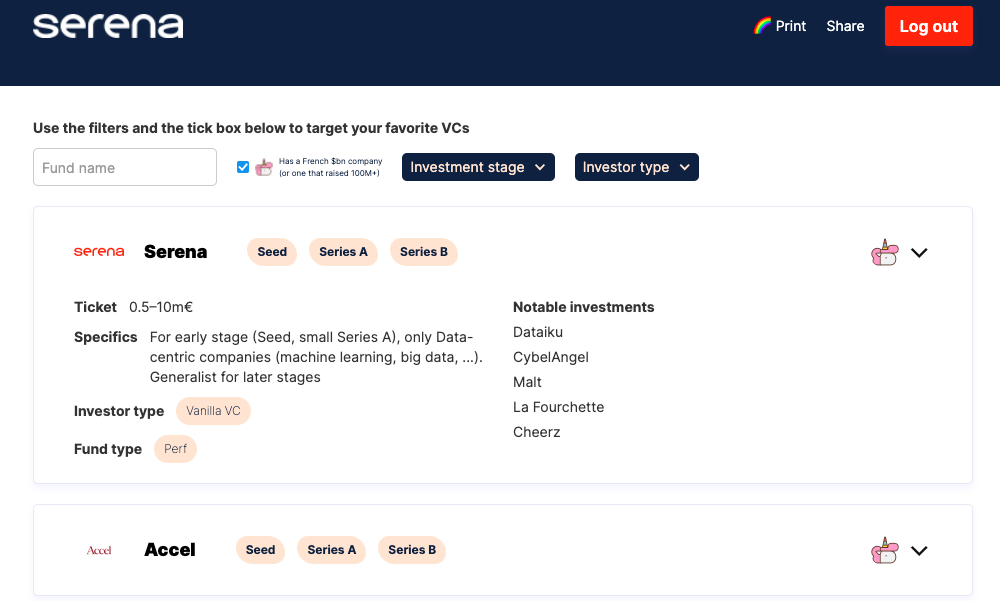1000x601 pixels.
Task: Select the Series A tag on Serena card
Action: tap(343, 252)
